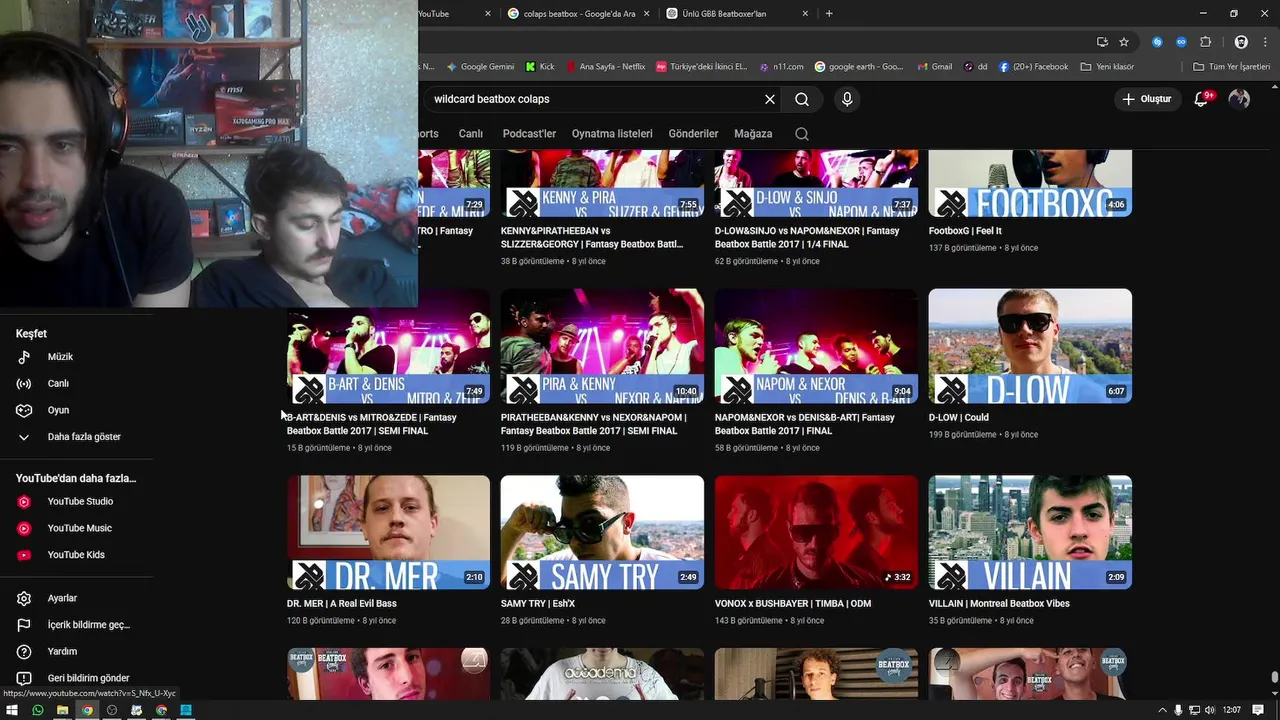
Task: Open D-LOW | Could video title
Action: [x=958, y=418]
